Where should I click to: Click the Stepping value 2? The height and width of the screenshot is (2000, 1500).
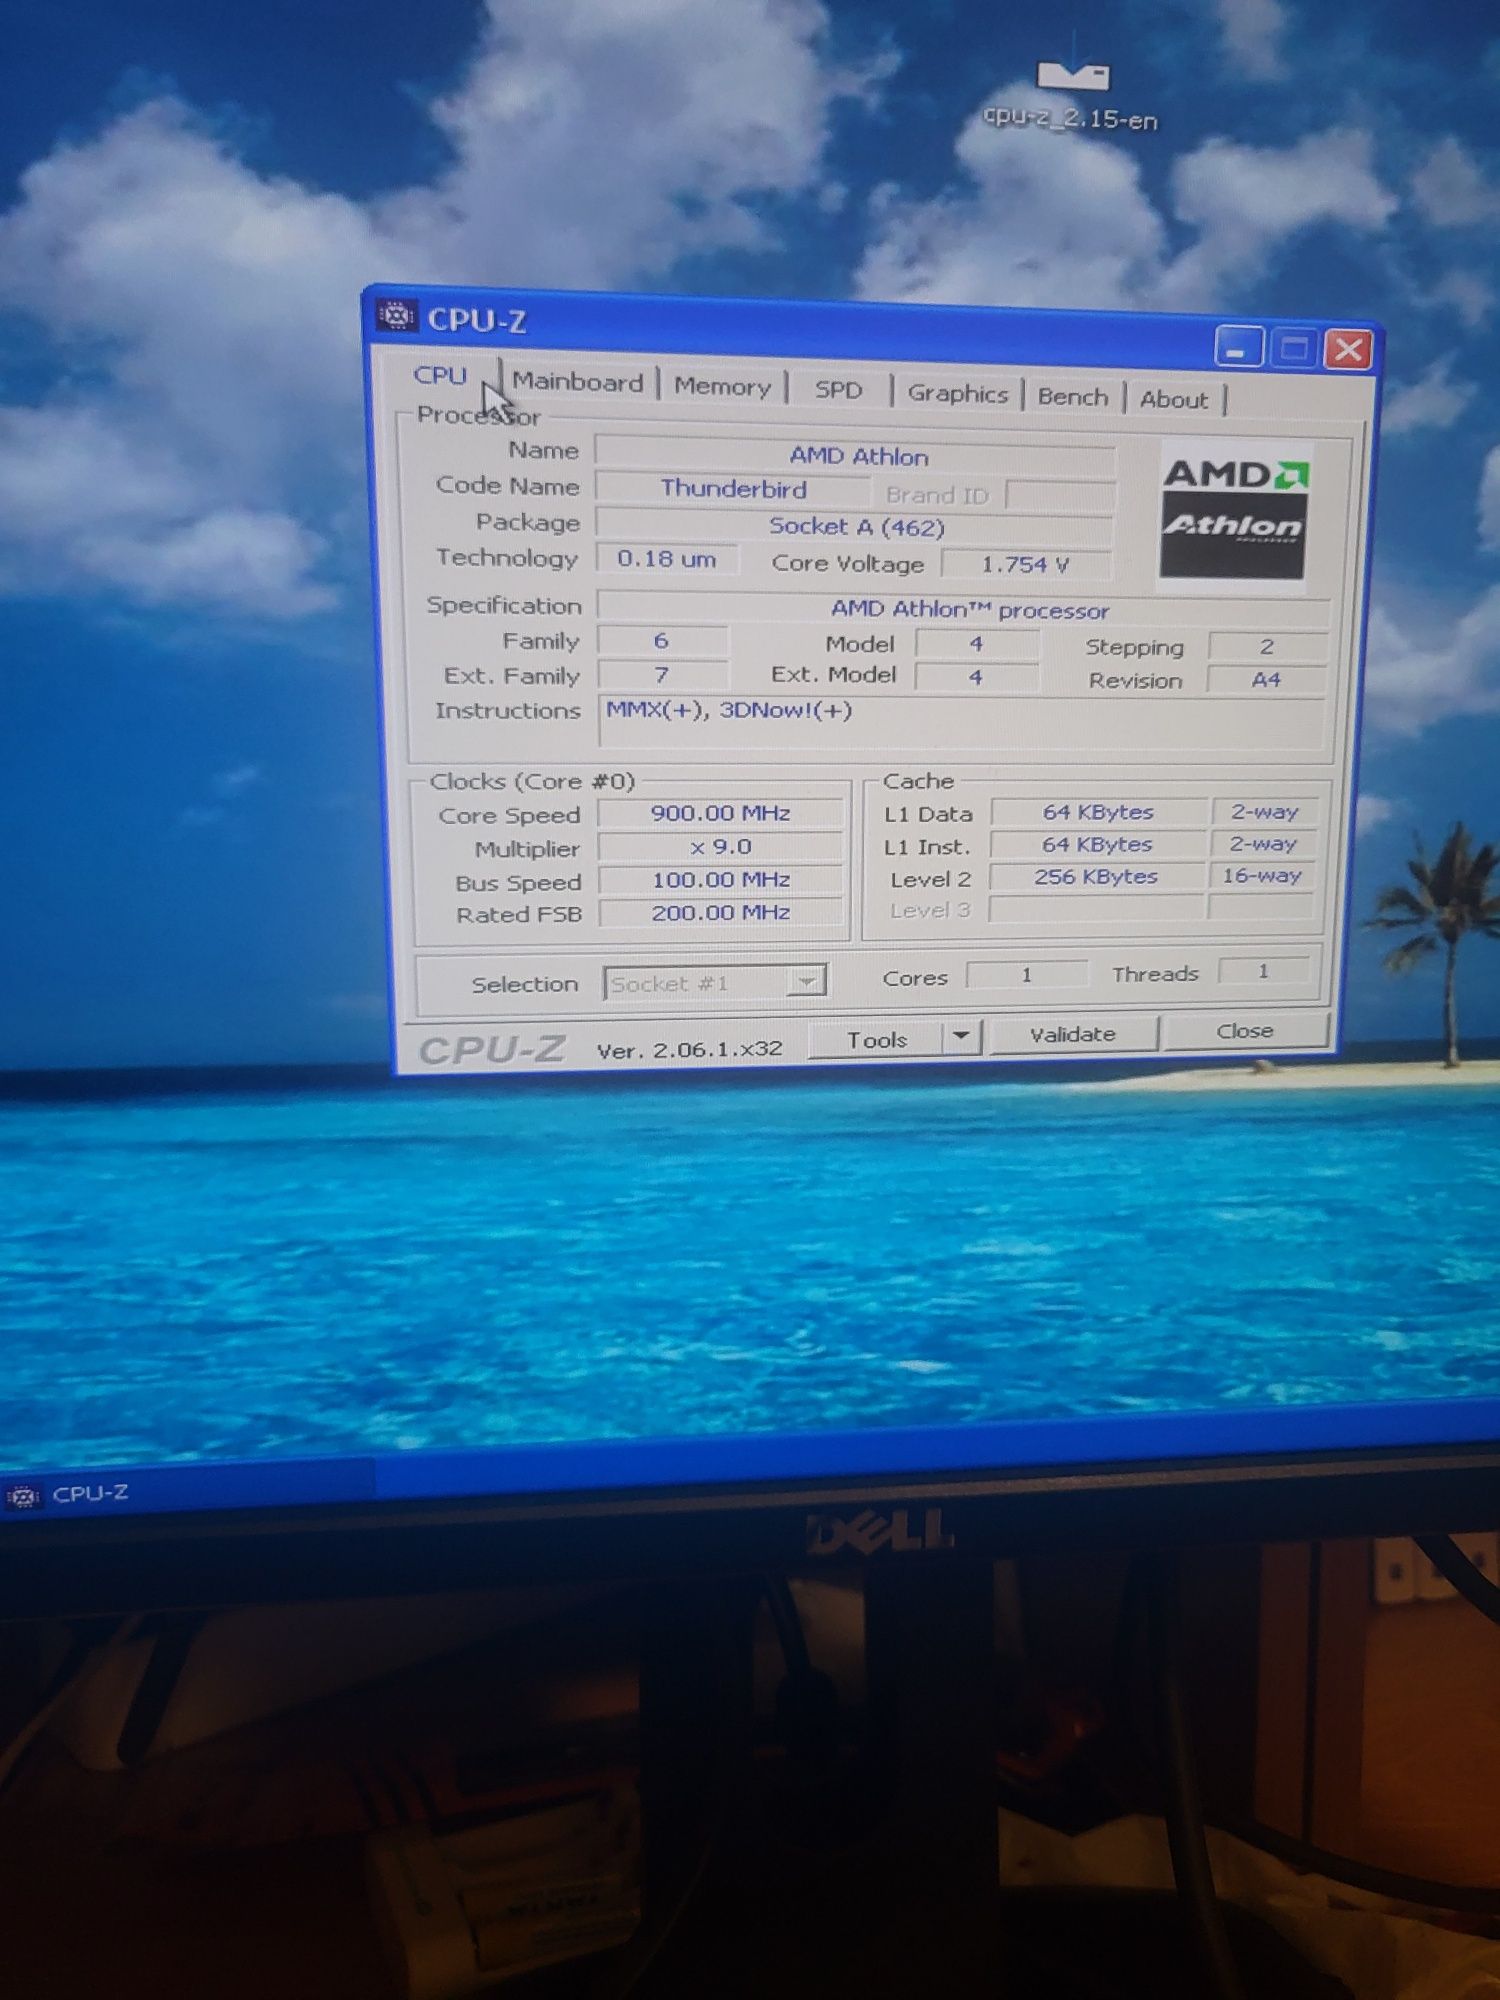(1267, 647)
